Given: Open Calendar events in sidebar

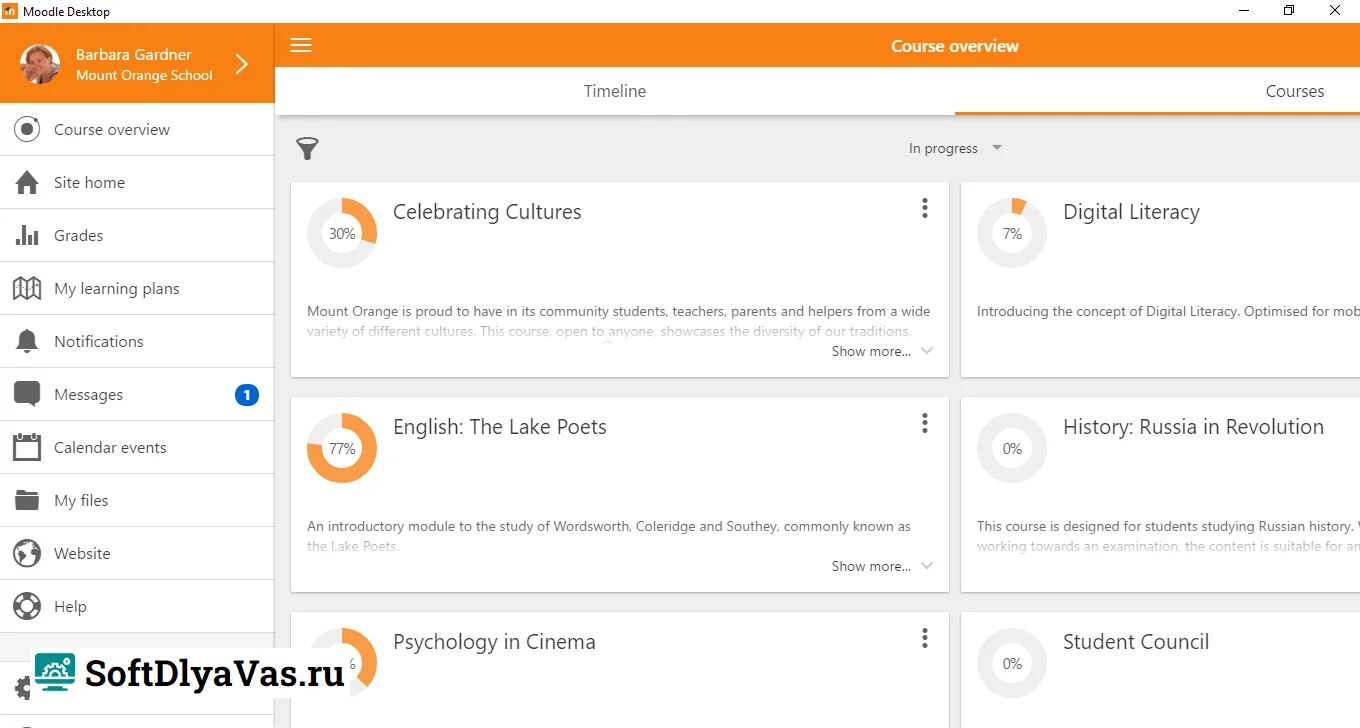Looking at the screenshot, I should [x=110, y=448].
